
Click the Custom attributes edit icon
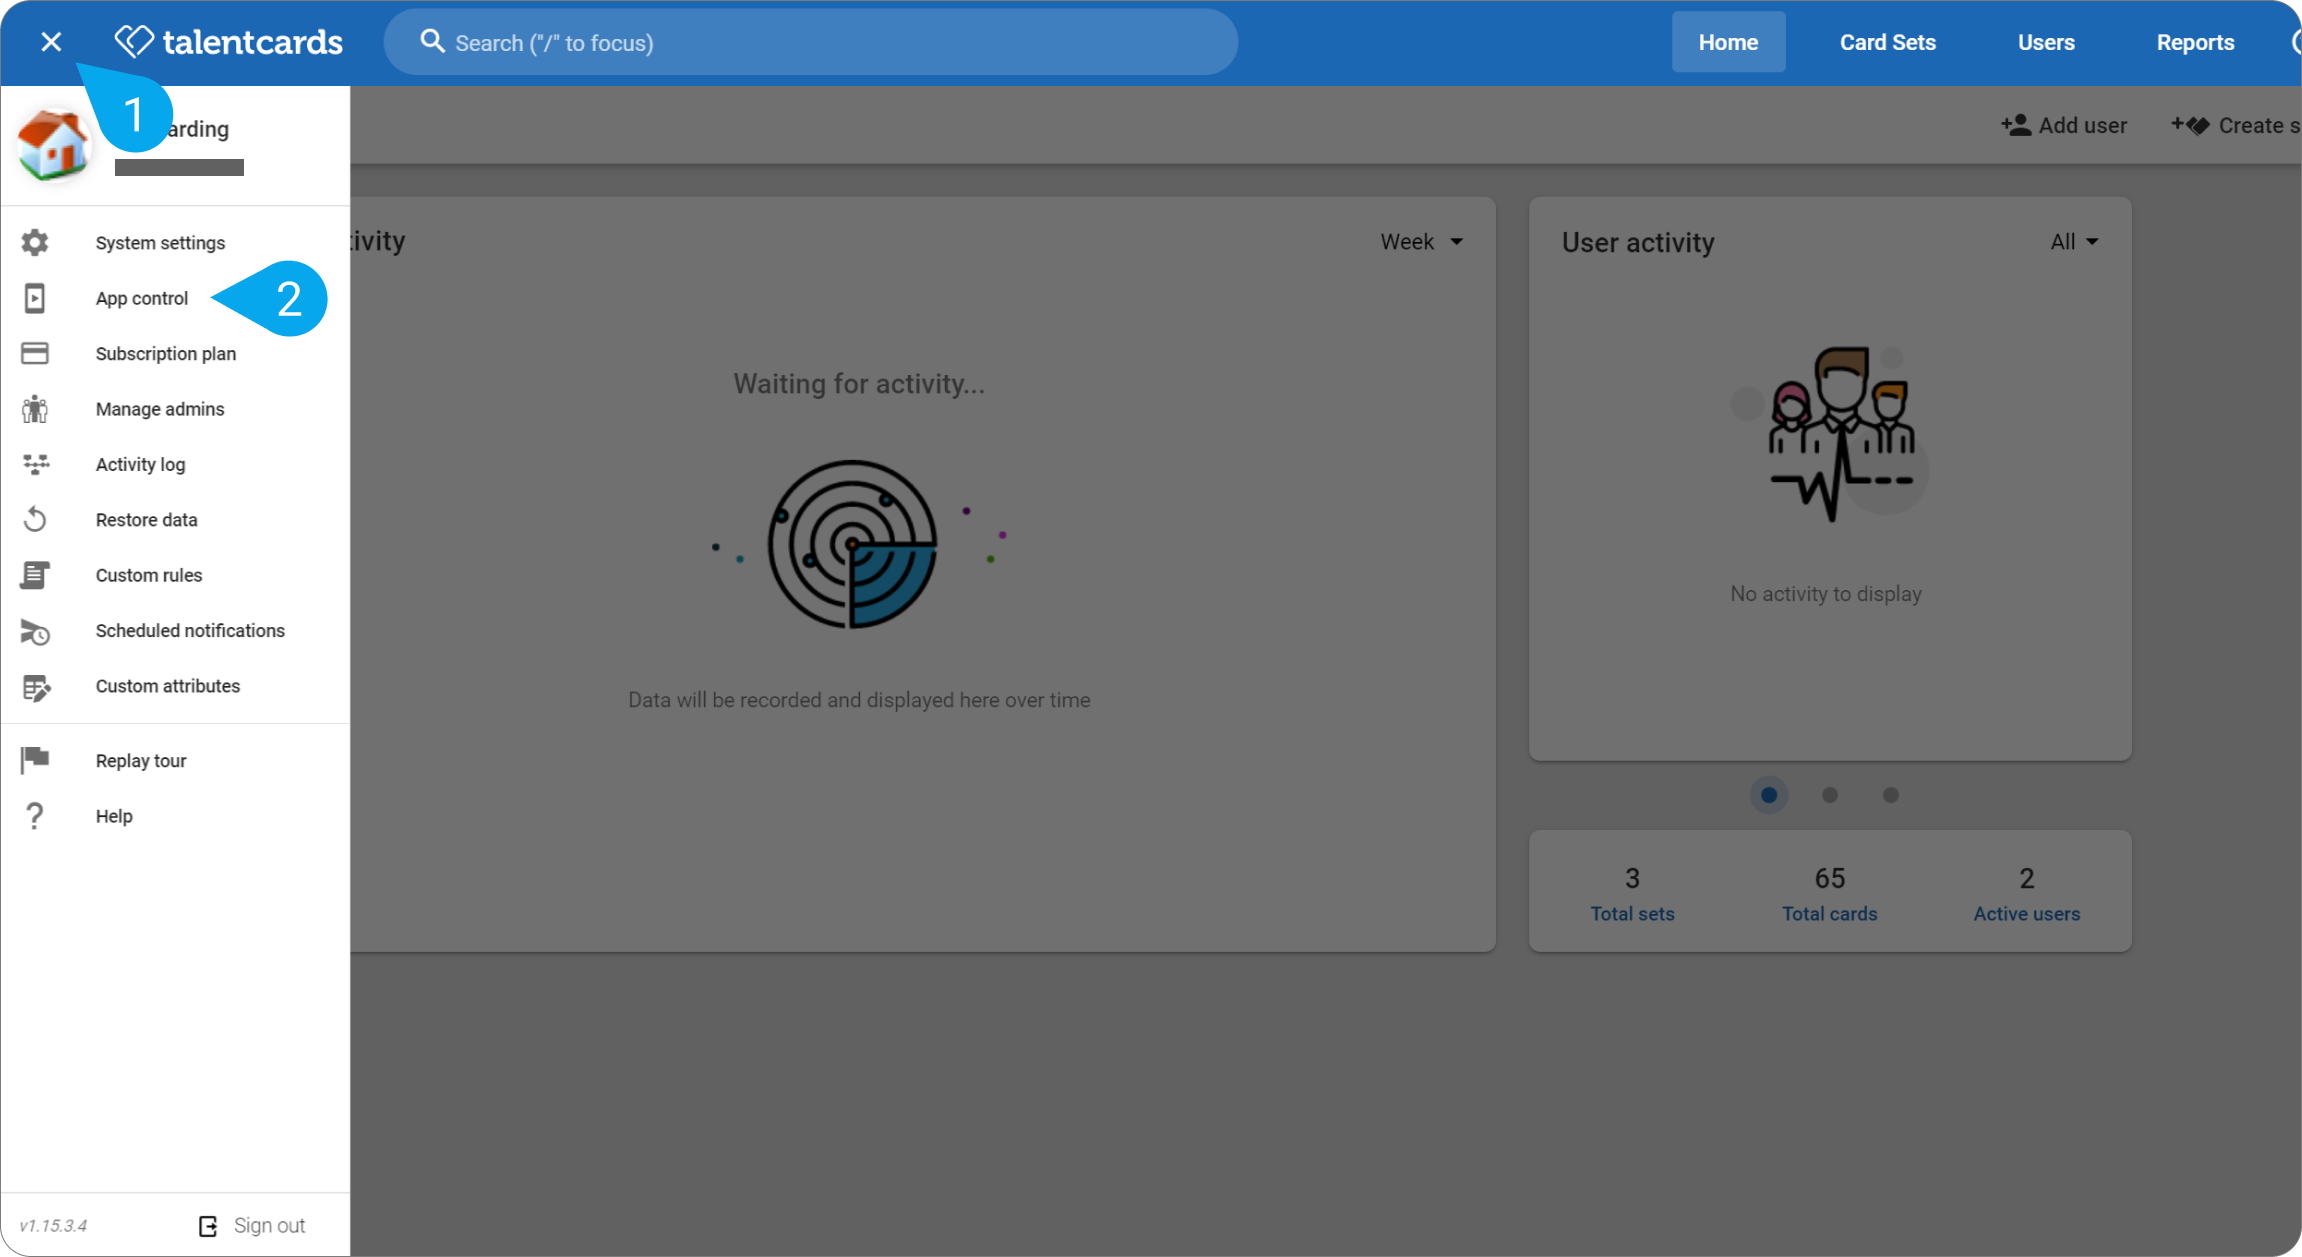pyautogui.click(x=36, y=687)
